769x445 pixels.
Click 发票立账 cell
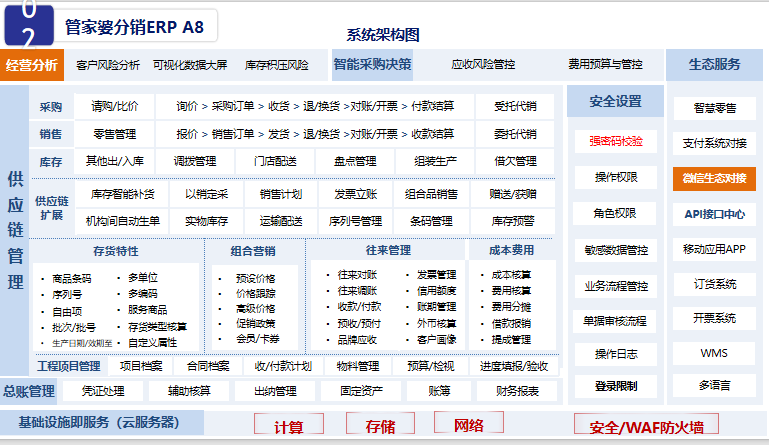coord(356,194)
